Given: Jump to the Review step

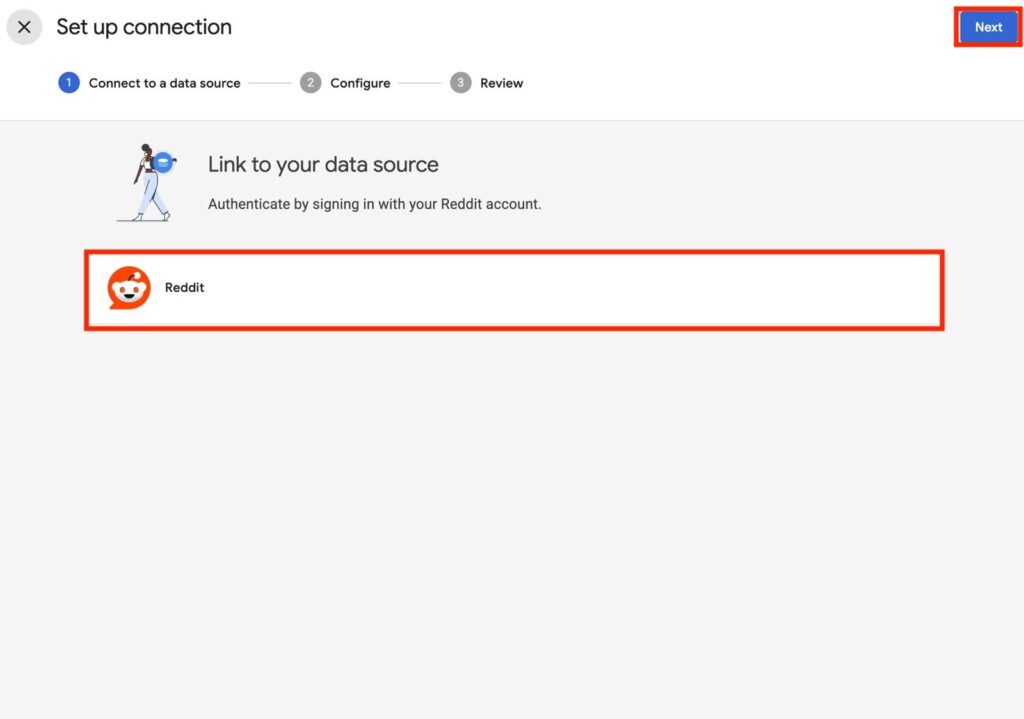Looking at the screenshot, I should (500, 83).
